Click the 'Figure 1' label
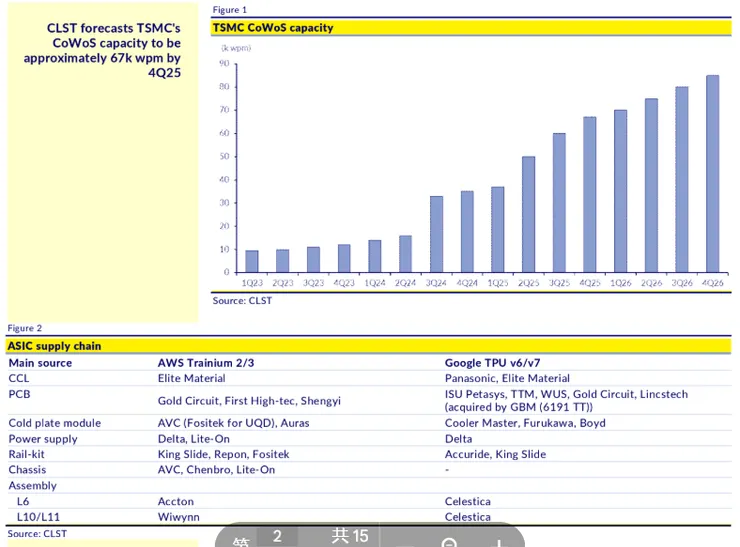 pyautogui.click(x=229, y=9)
